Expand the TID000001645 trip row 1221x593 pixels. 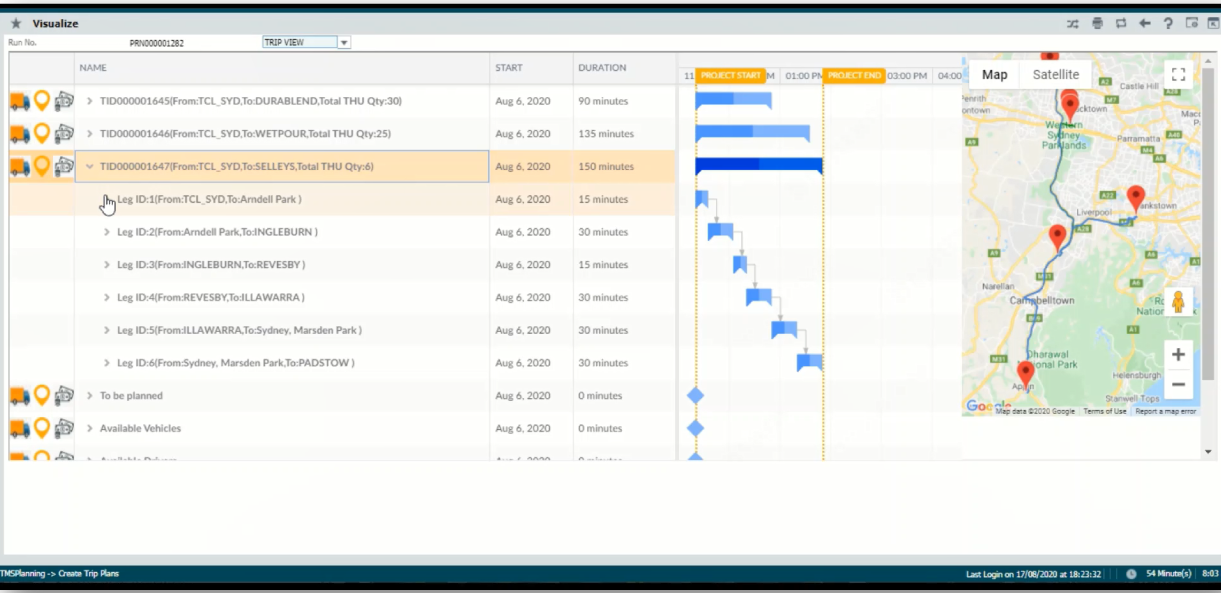(x=89, y=100)
